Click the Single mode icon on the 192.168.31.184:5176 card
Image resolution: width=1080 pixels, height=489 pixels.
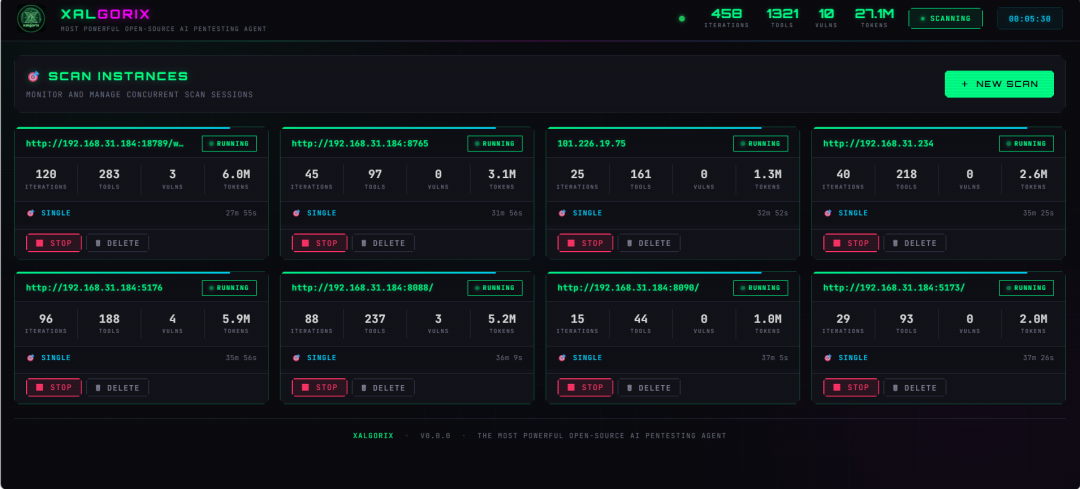click(30, 358)
